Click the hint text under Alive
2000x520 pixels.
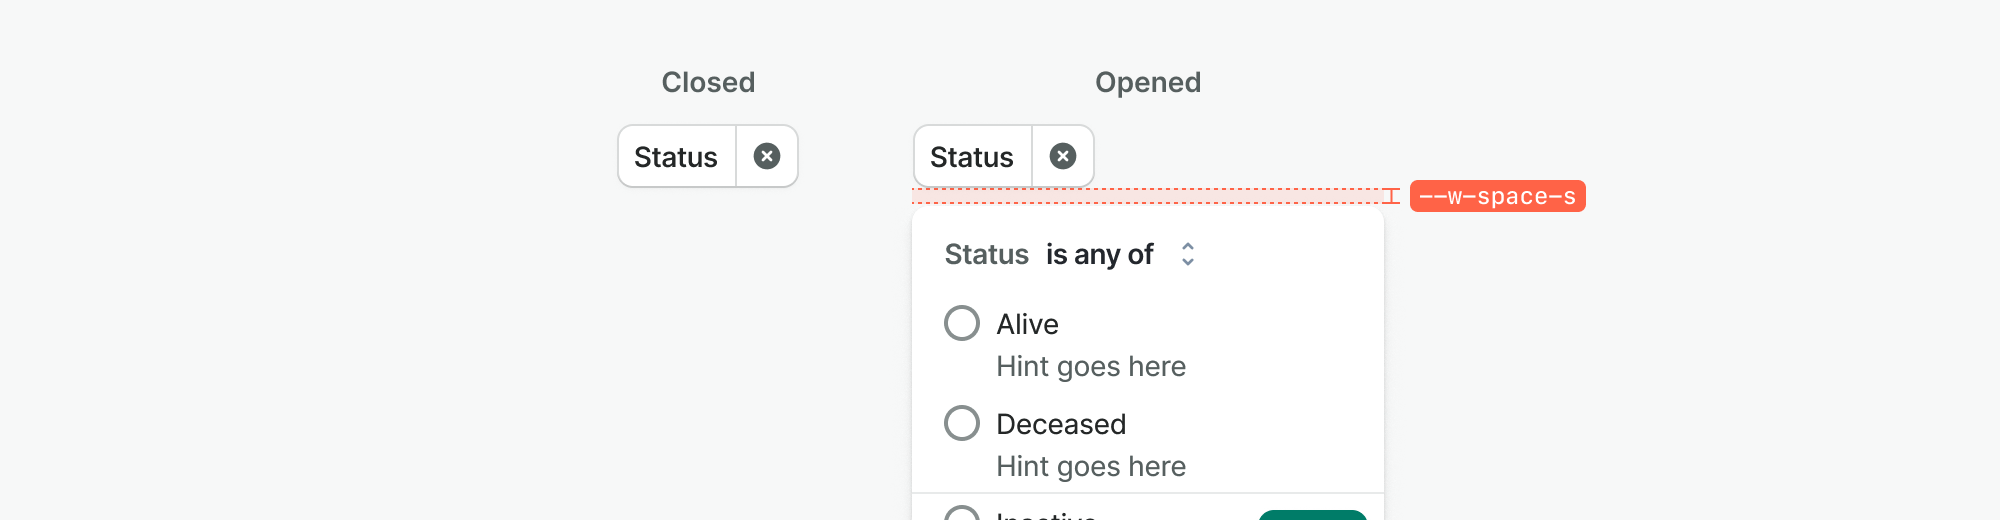click(1091, 366)
